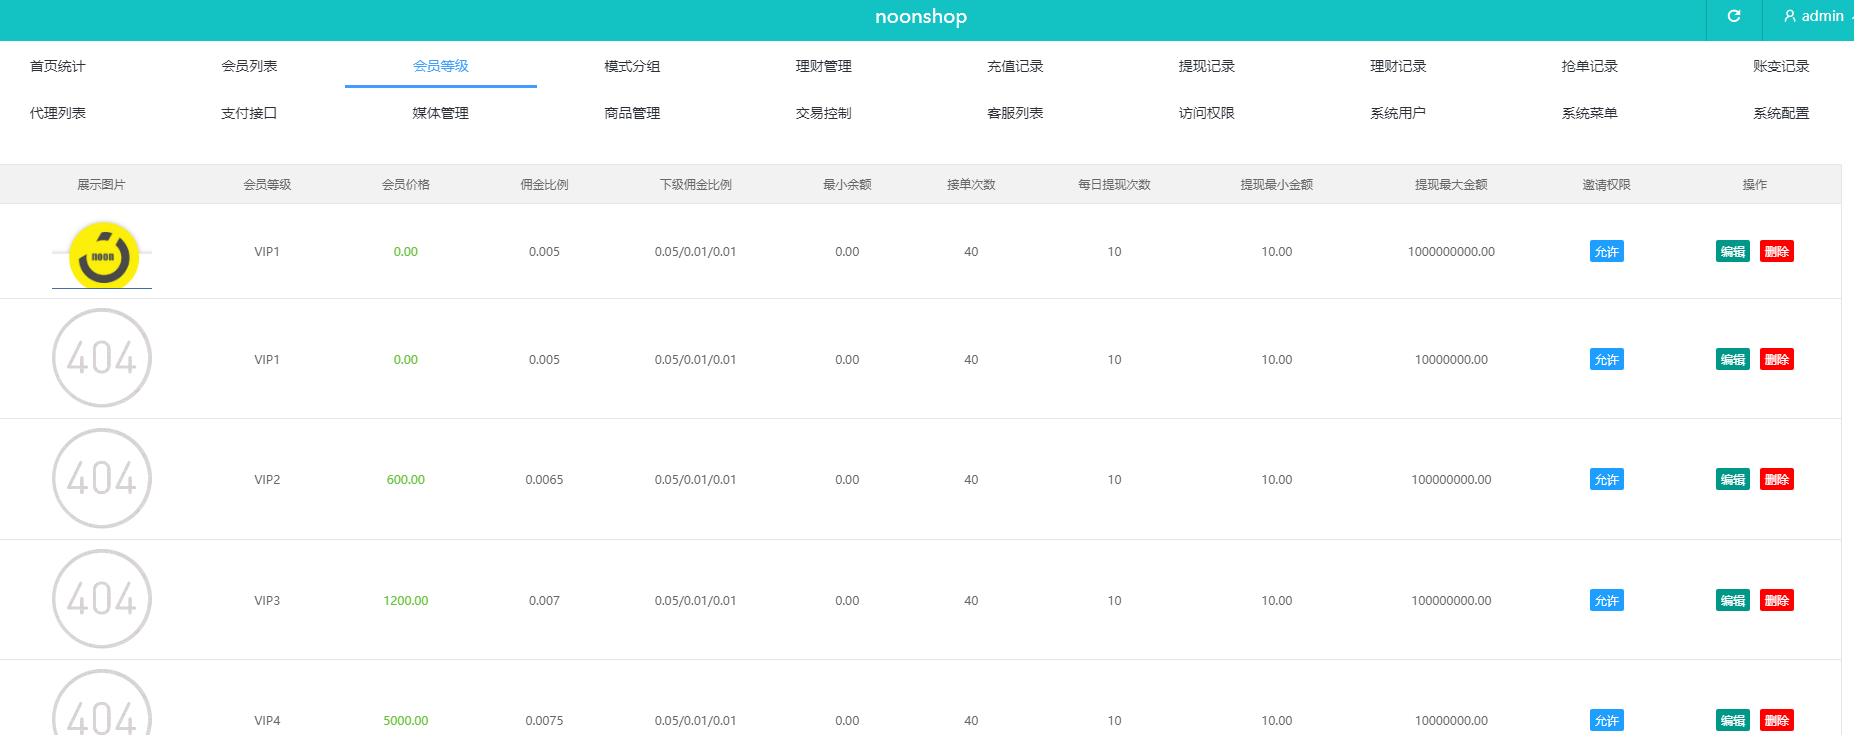Click the refresh icon in the top bar
This screenshot has height=735, width=1854.
1734,16
